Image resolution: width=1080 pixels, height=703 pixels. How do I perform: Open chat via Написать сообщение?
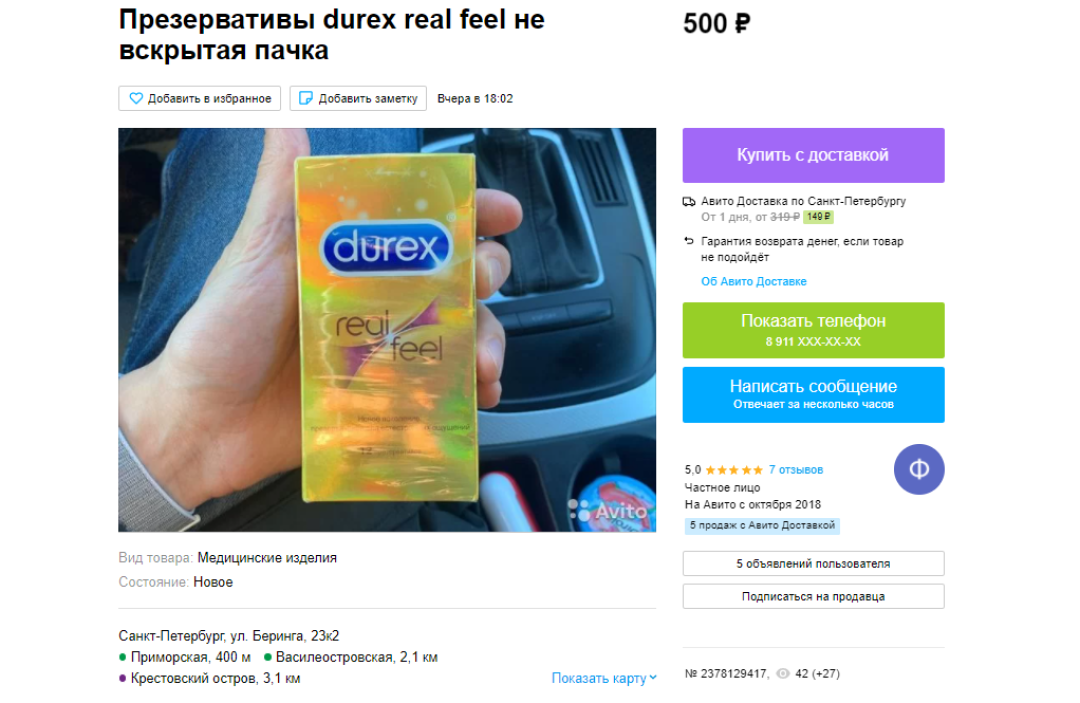813,395
